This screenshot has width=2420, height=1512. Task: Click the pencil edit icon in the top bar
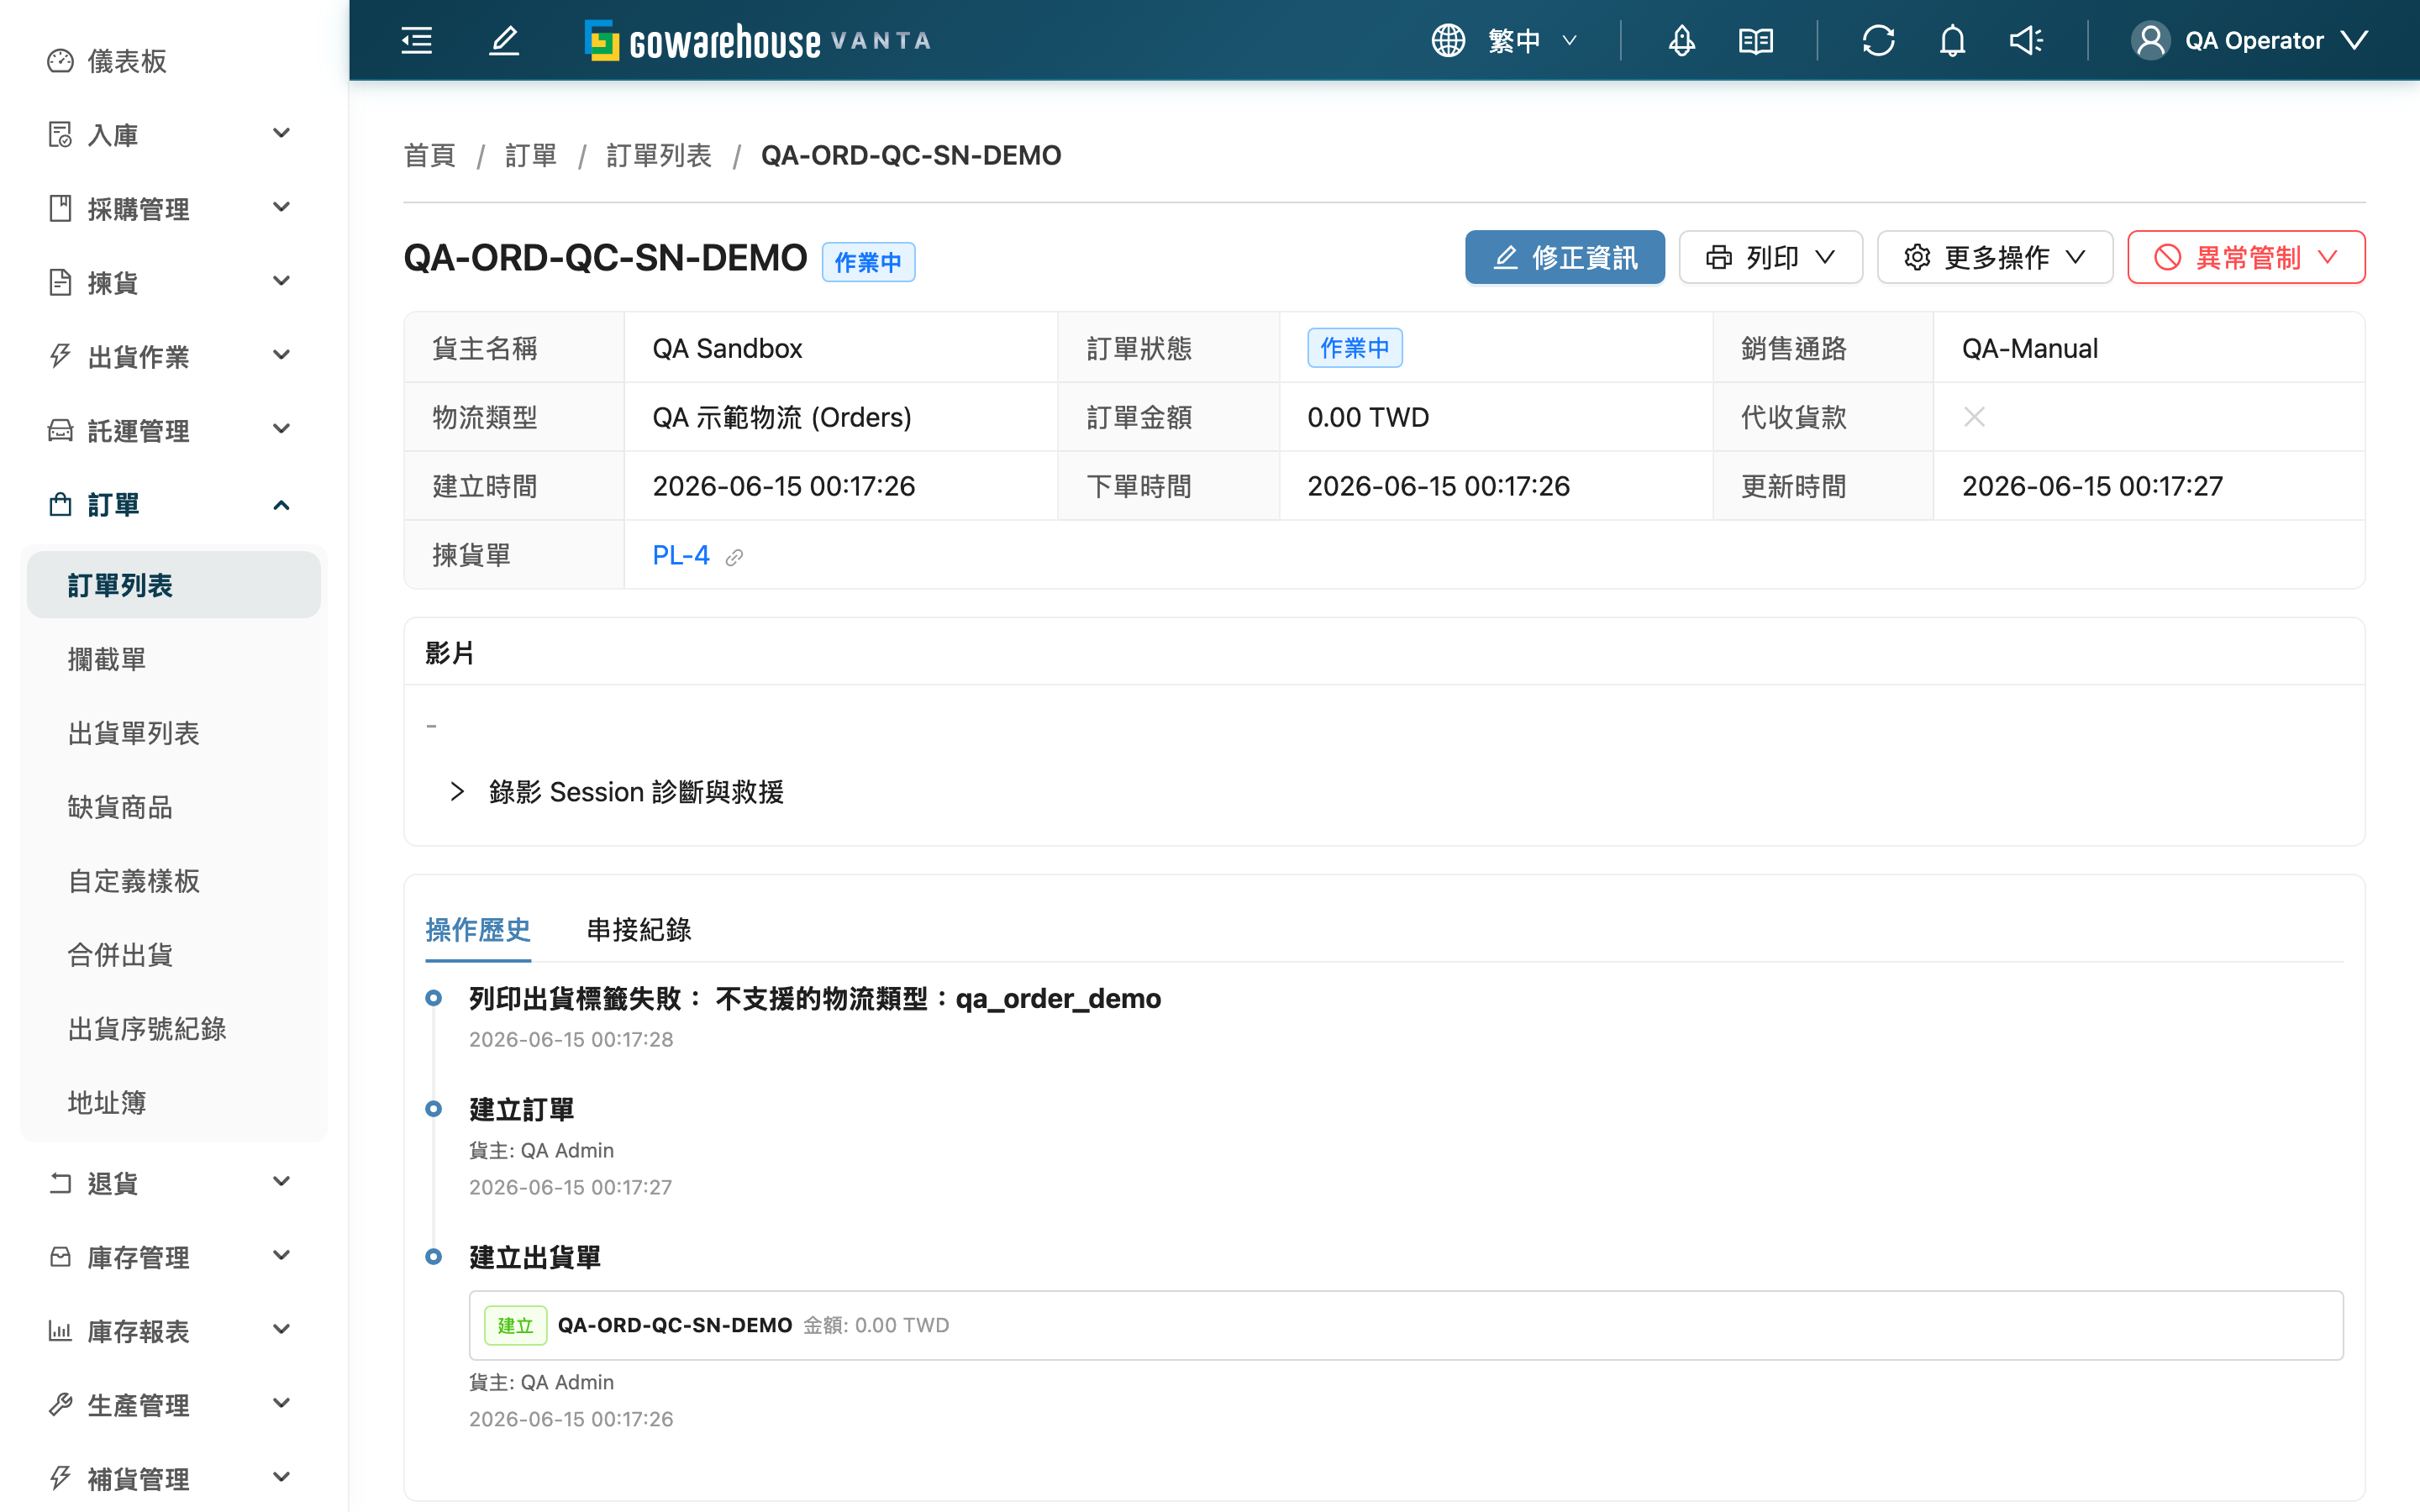click(x=504, y=40)
